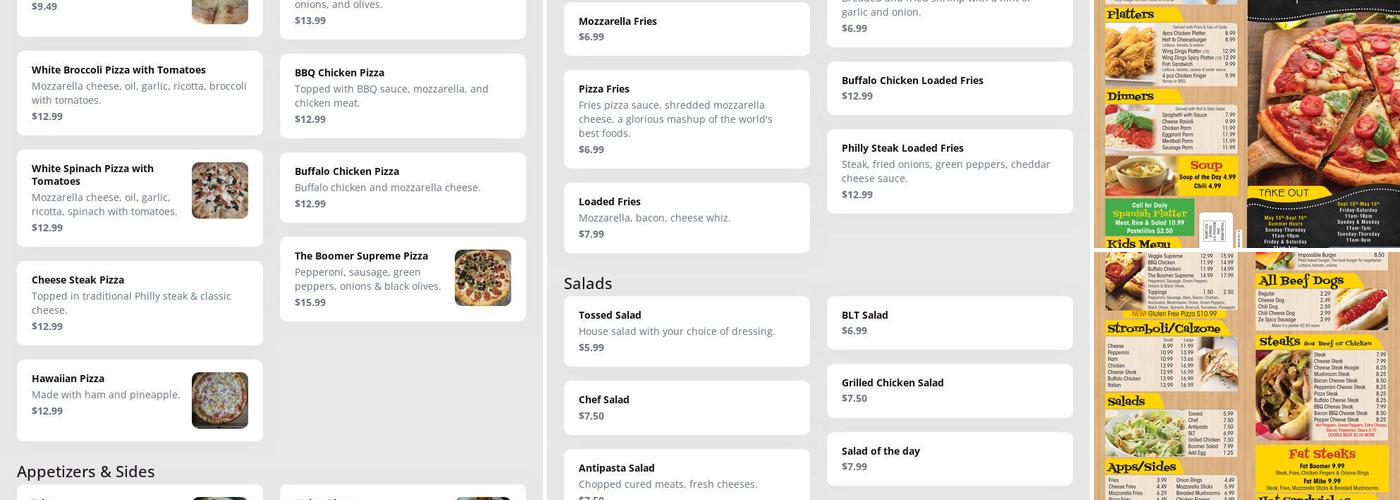Open the top printed menu photo
This screenshot has width=1400, height=500.
[x=1247, y=123]
